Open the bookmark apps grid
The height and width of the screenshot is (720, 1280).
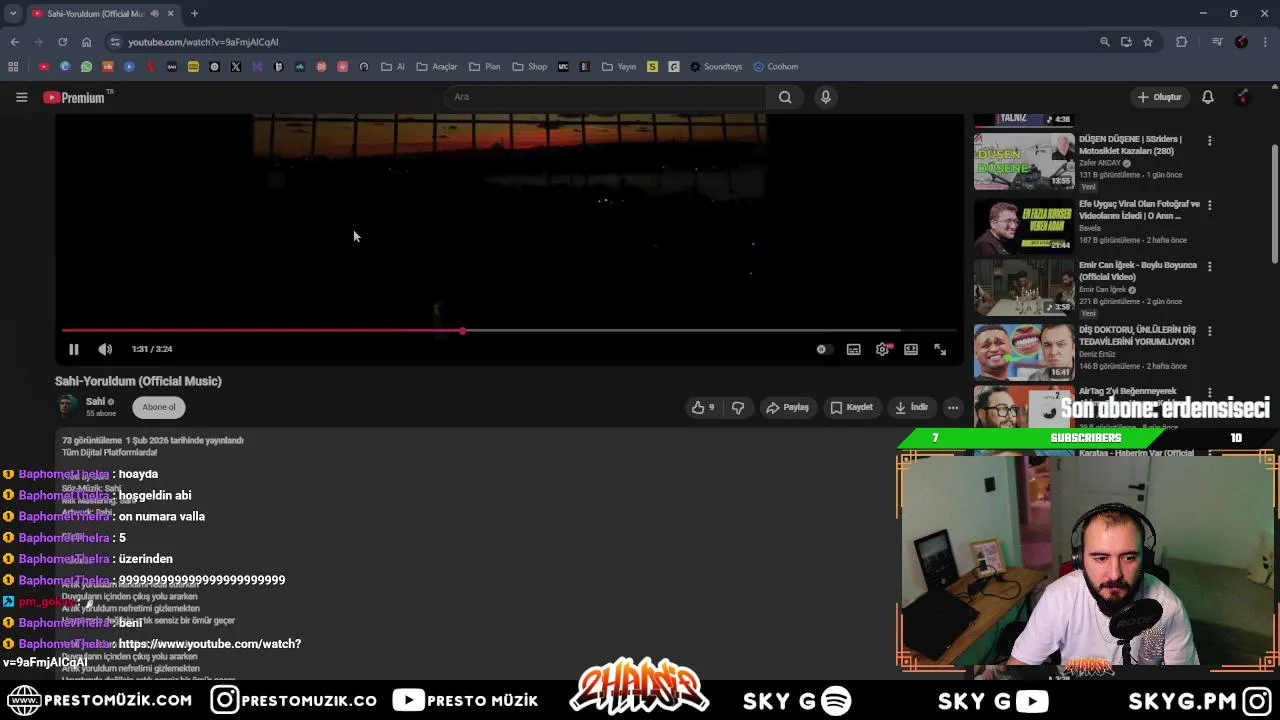pos(13,67)
